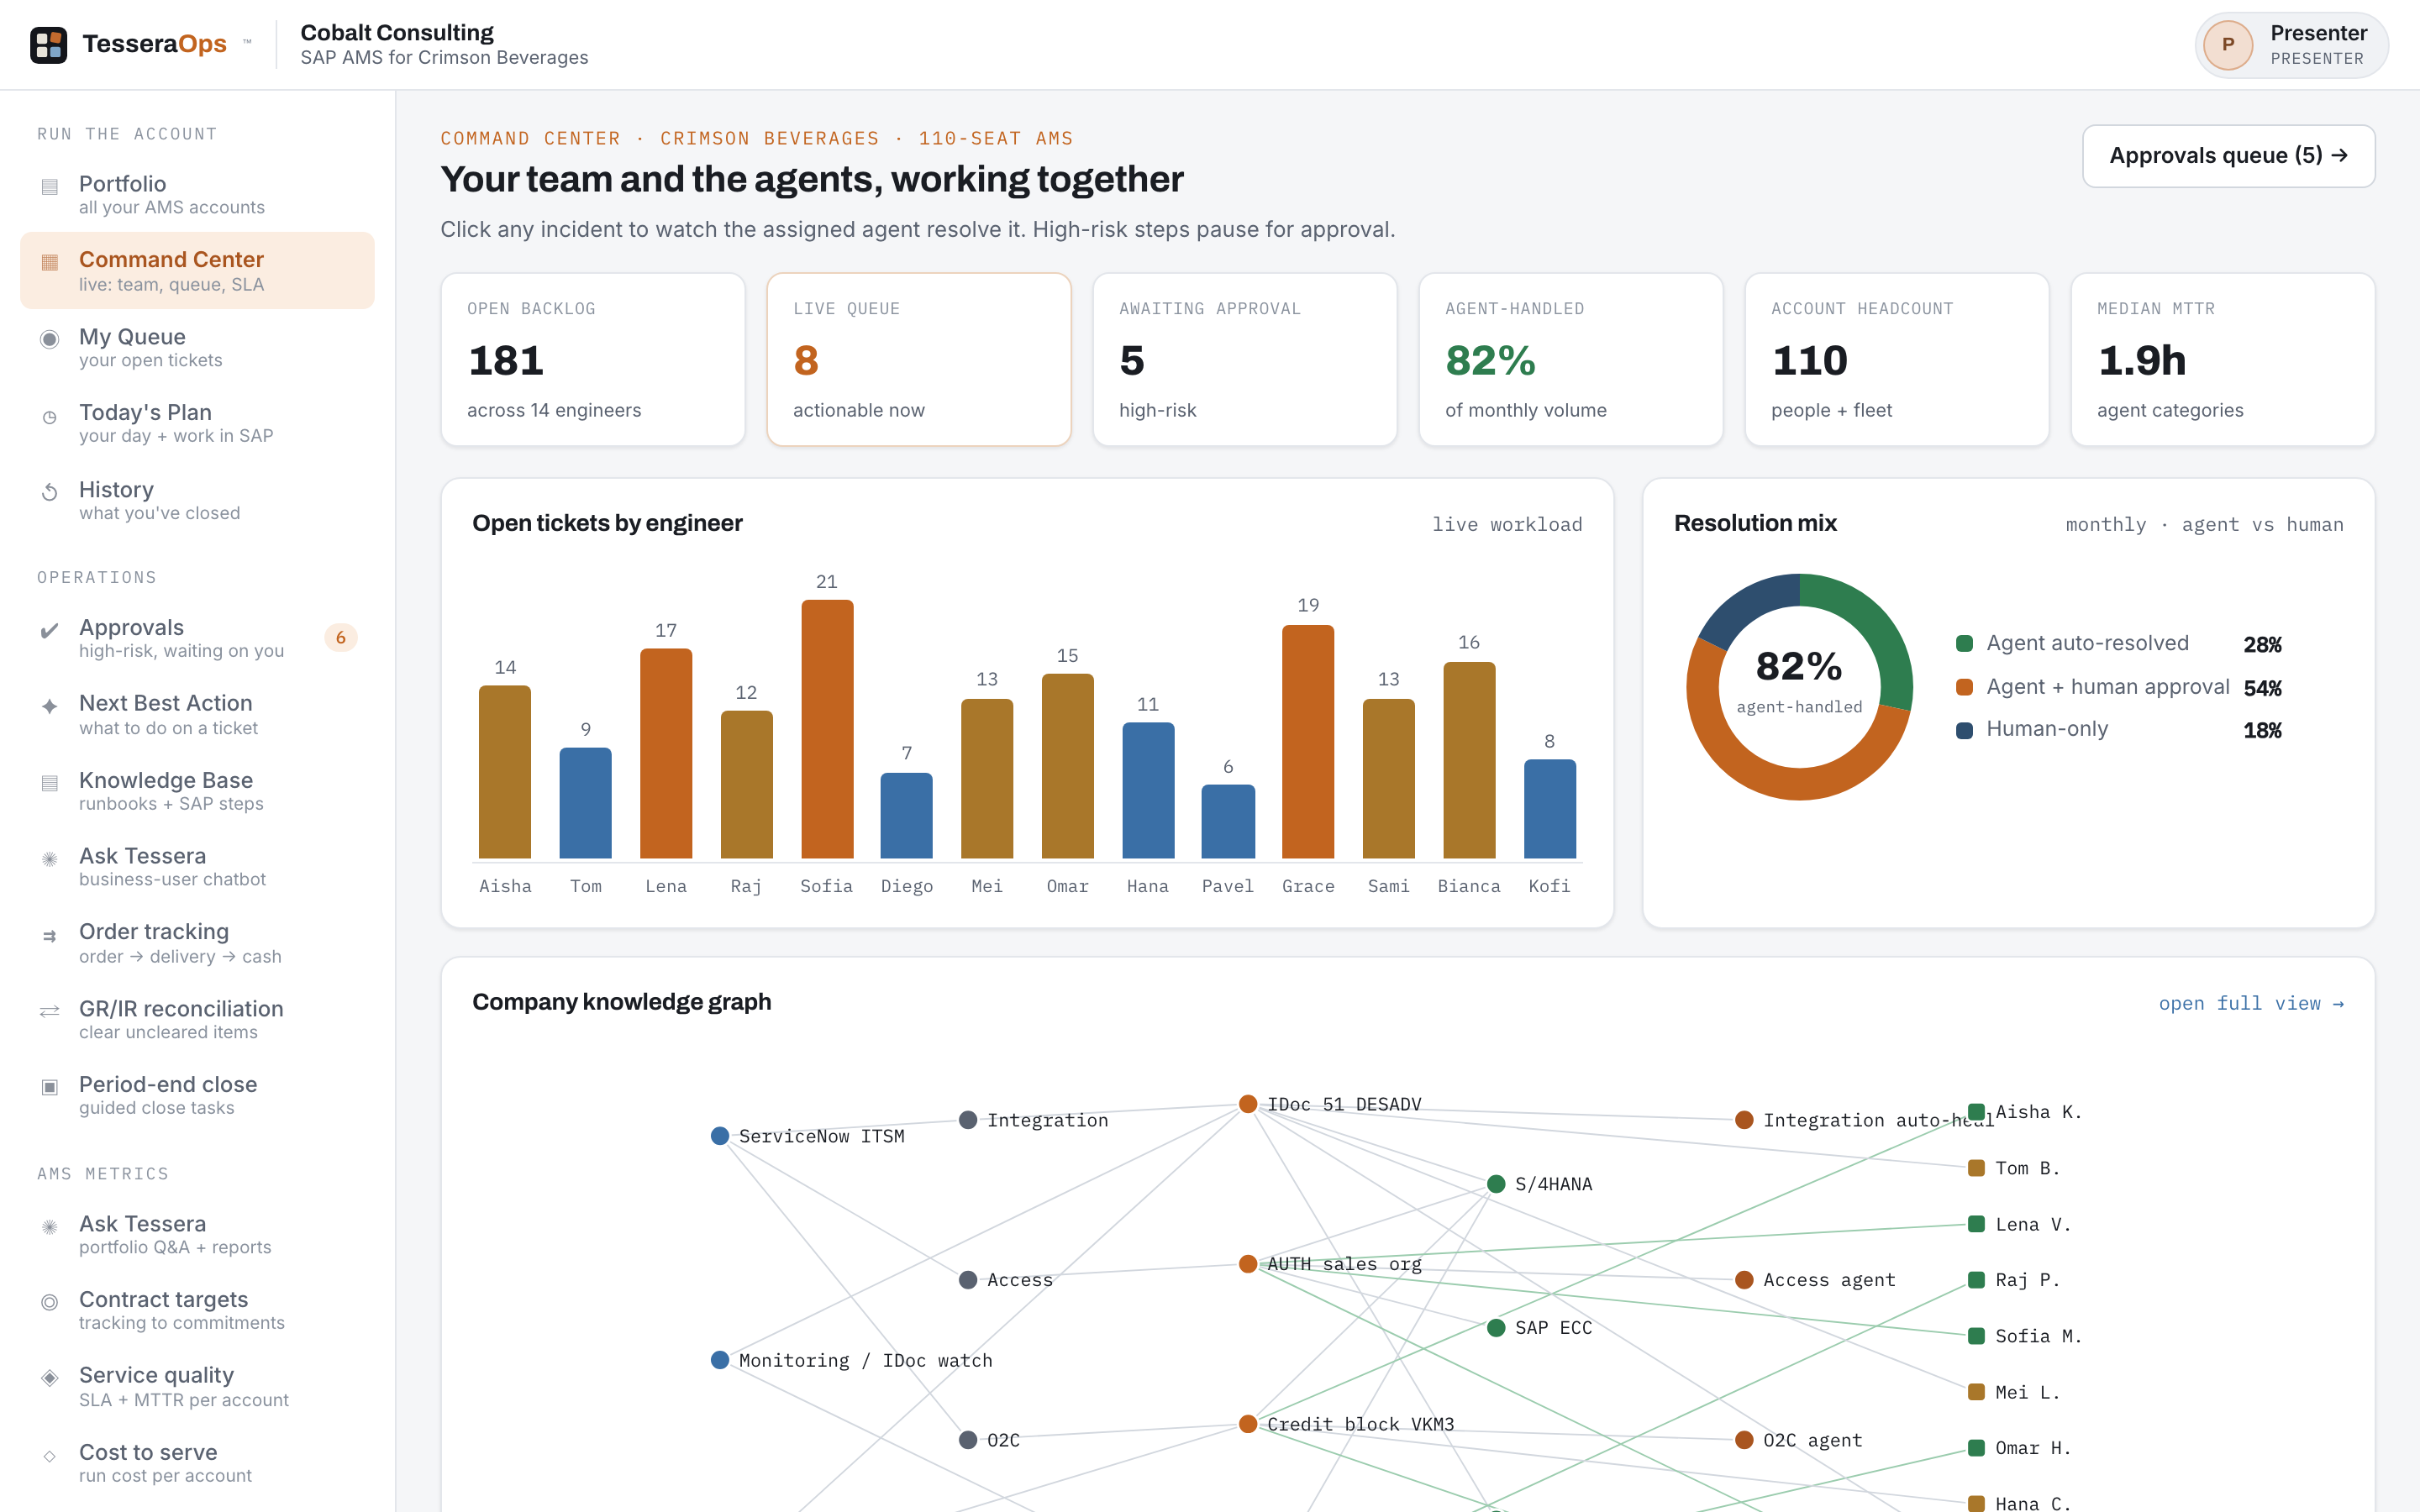Select the Agent-Handled 82% card
This screenshot has width=2420, height=1512.
[1571, 360]
